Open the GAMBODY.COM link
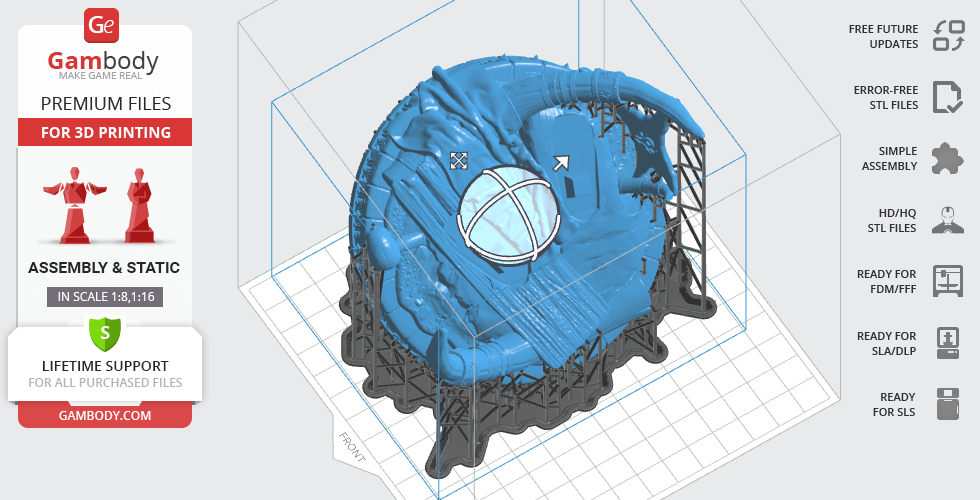This screenshot has height=500, width=980. point(105,414)
